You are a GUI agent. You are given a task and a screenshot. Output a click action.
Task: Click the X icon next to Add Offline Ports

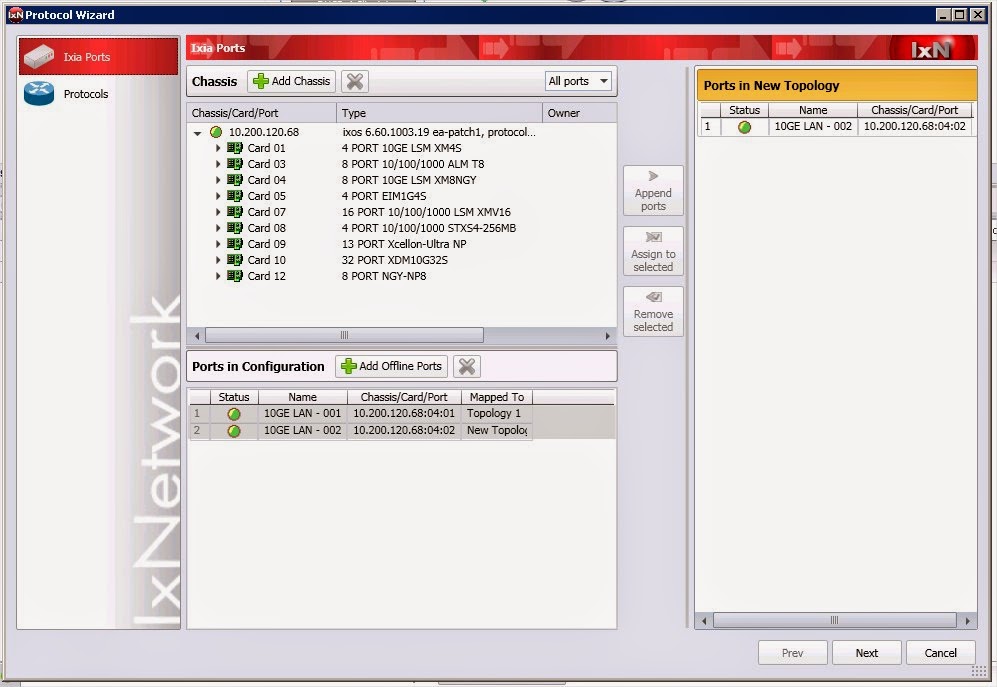(466, 366)
